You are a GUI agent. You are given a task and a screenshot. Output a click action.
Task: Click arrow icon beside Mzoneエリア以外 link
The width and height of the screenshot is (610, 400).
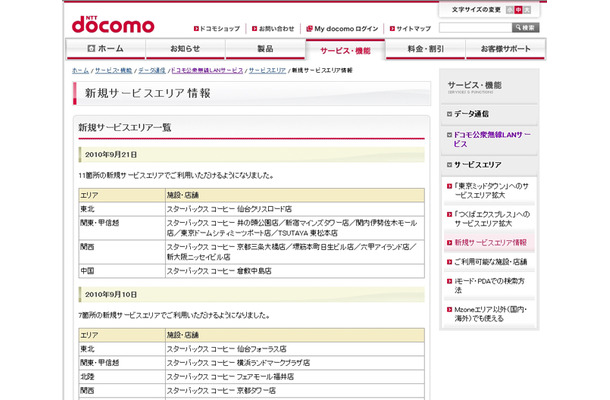point(449,310)
